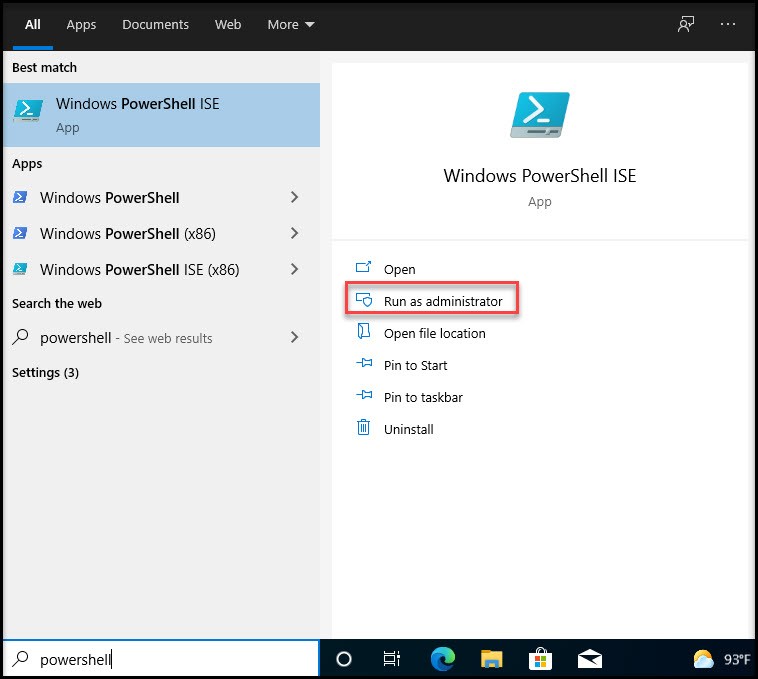Click Windows PowerShell (x86) icon
This screenshot has width=758, height=679.
(x=20, y=233)
